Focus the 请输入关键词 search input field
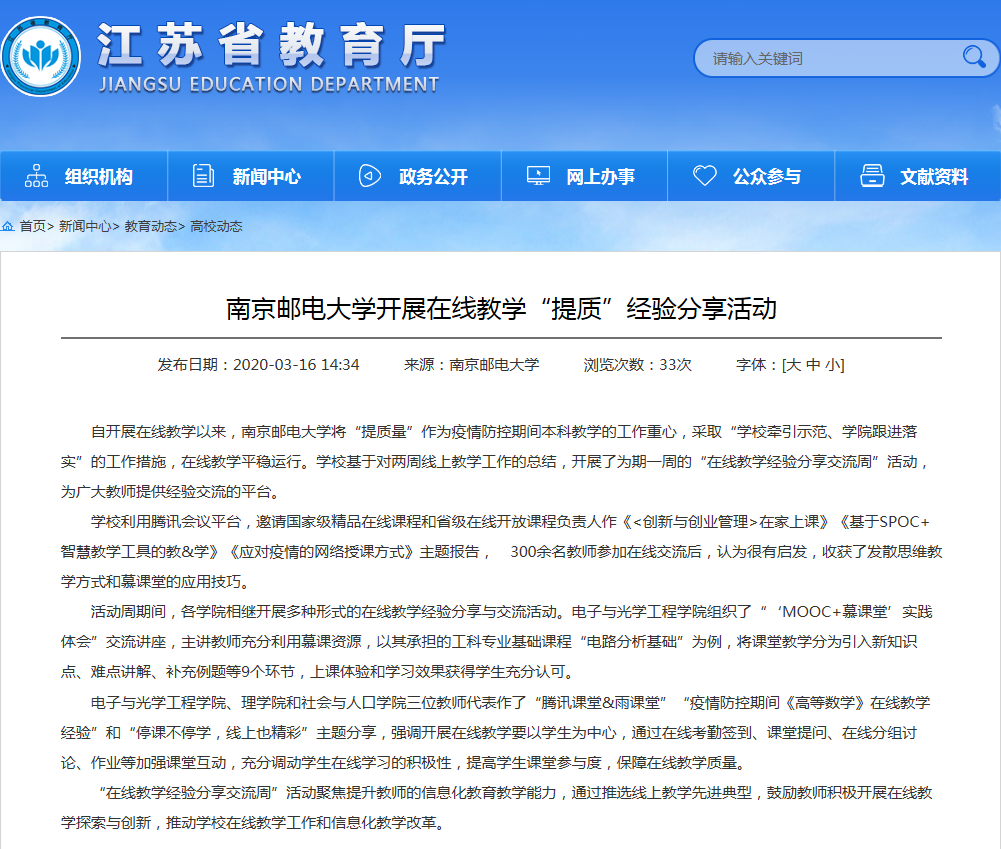This screenshot has width=1001, height=849. tap(825, 58)
